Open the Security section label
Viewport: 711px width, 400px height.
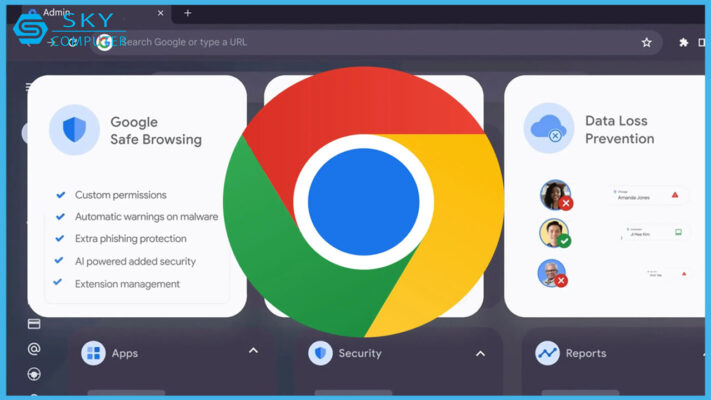click(360, 353)
